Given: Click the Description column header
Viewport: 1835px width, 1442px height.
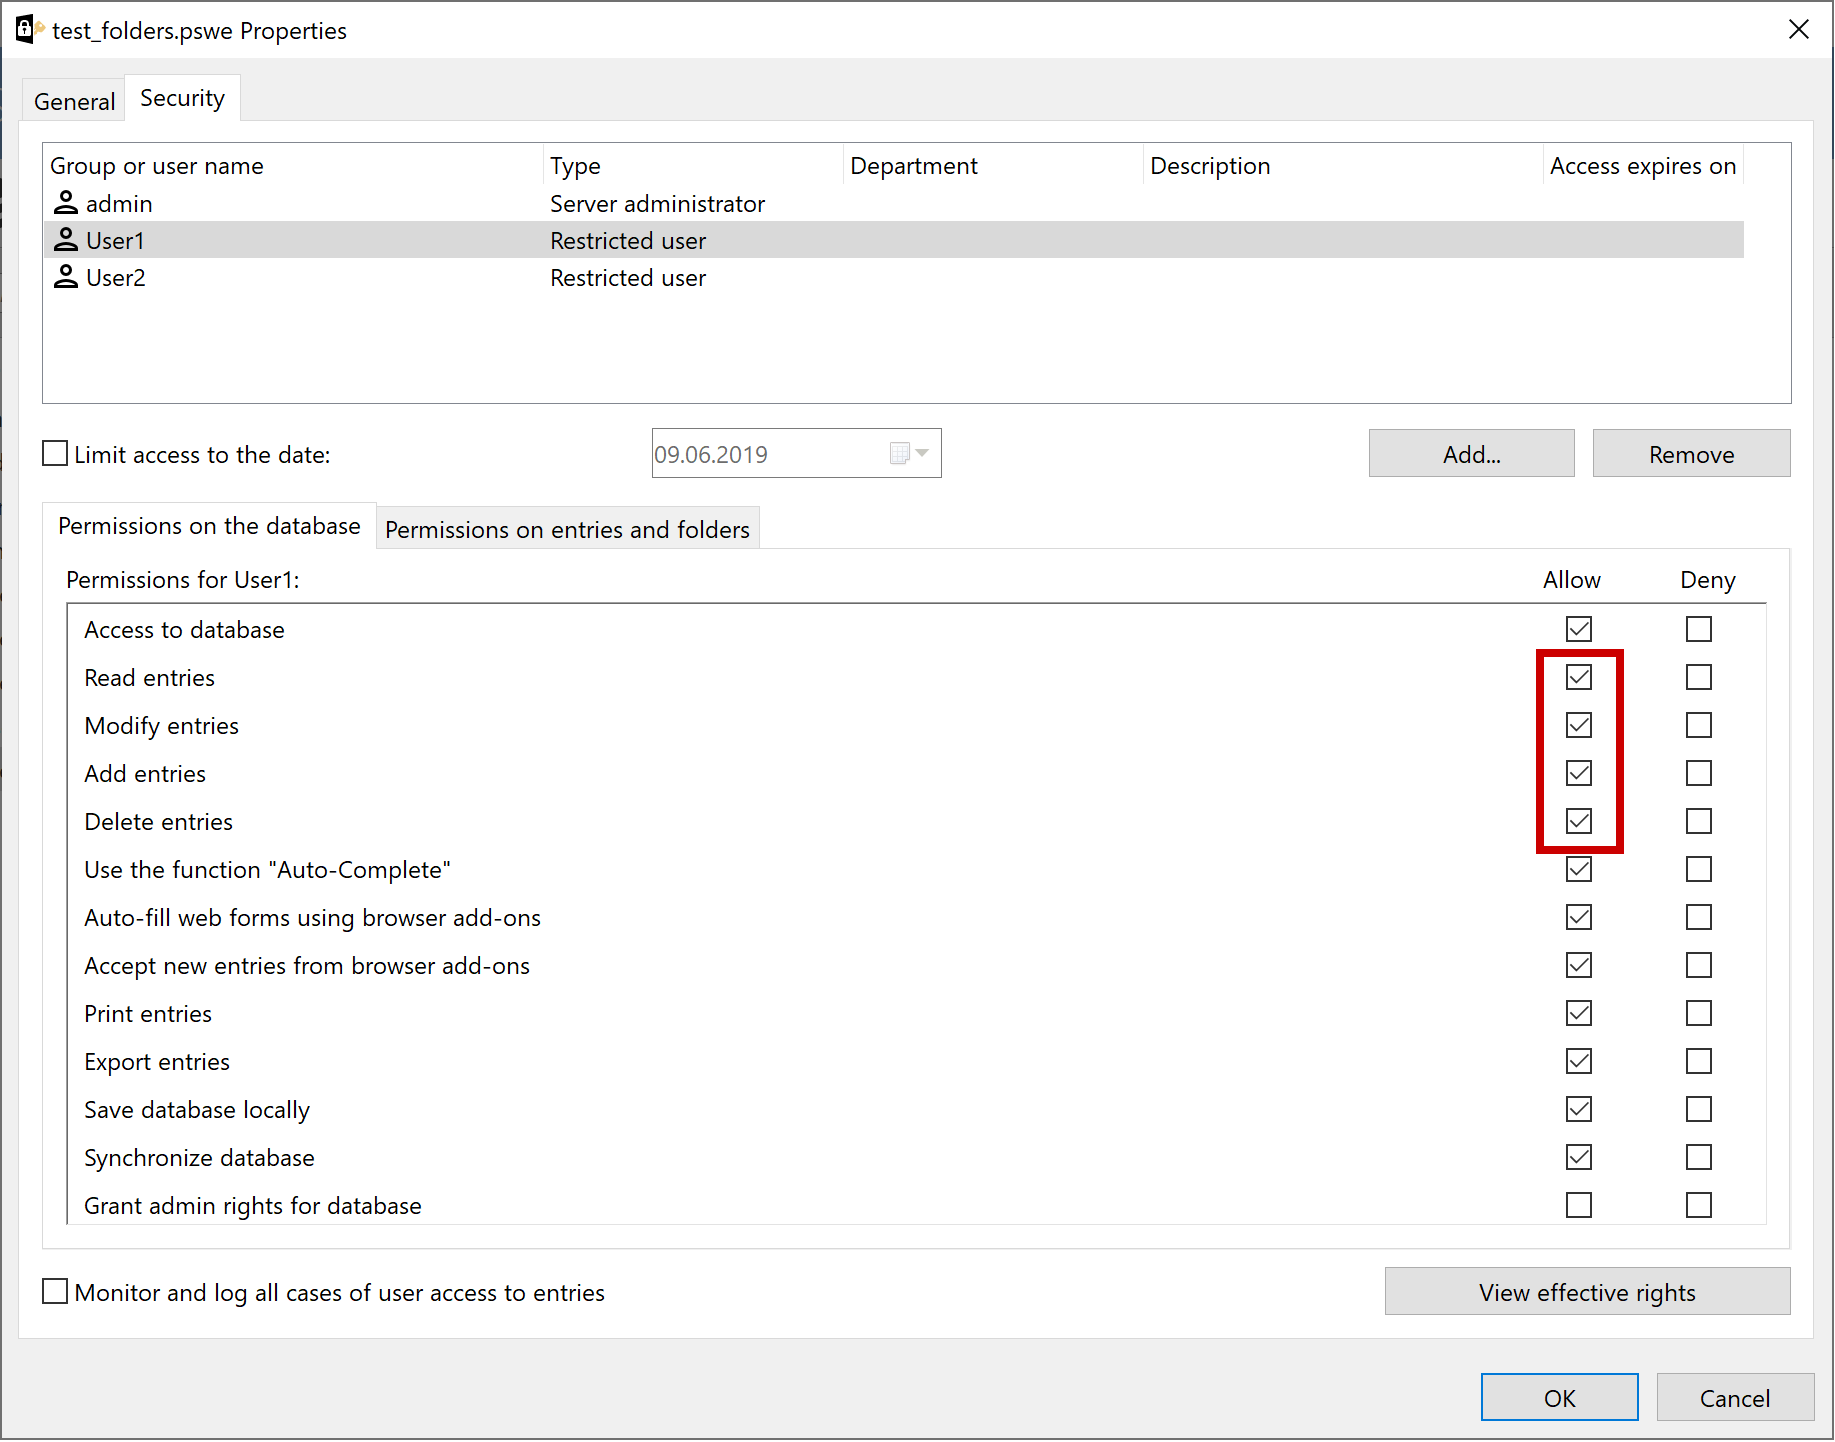Looking at the screenshot, I should (1343, 165).
